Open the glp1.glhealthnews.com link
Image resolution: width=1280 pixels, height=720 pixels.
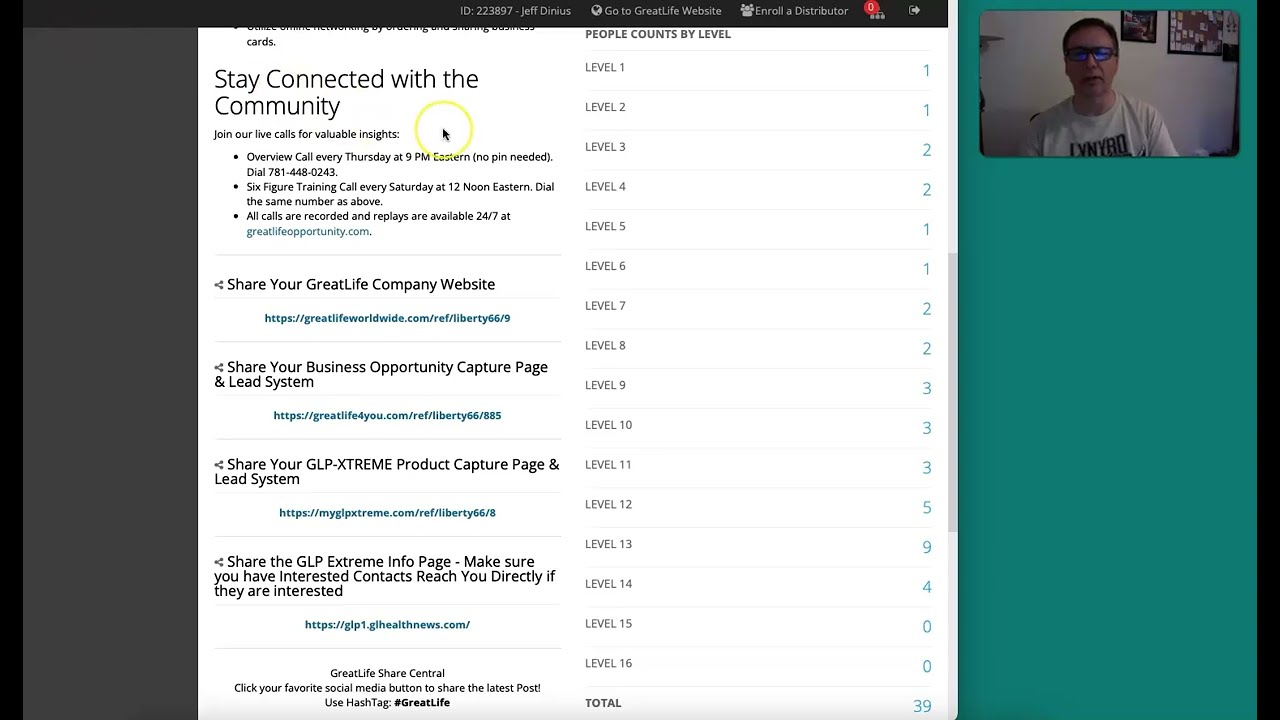click(x=387, y=624)
